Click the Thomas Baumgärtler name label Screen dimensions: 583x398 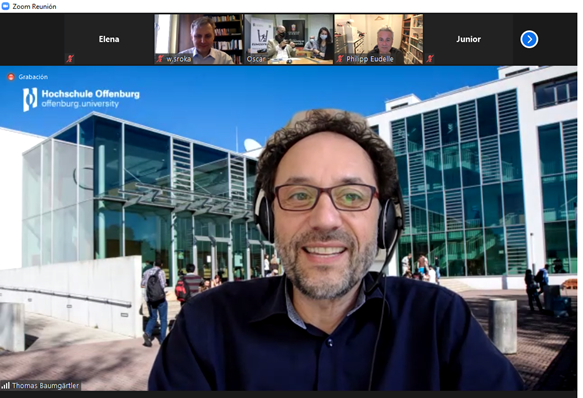coord(45,386)
